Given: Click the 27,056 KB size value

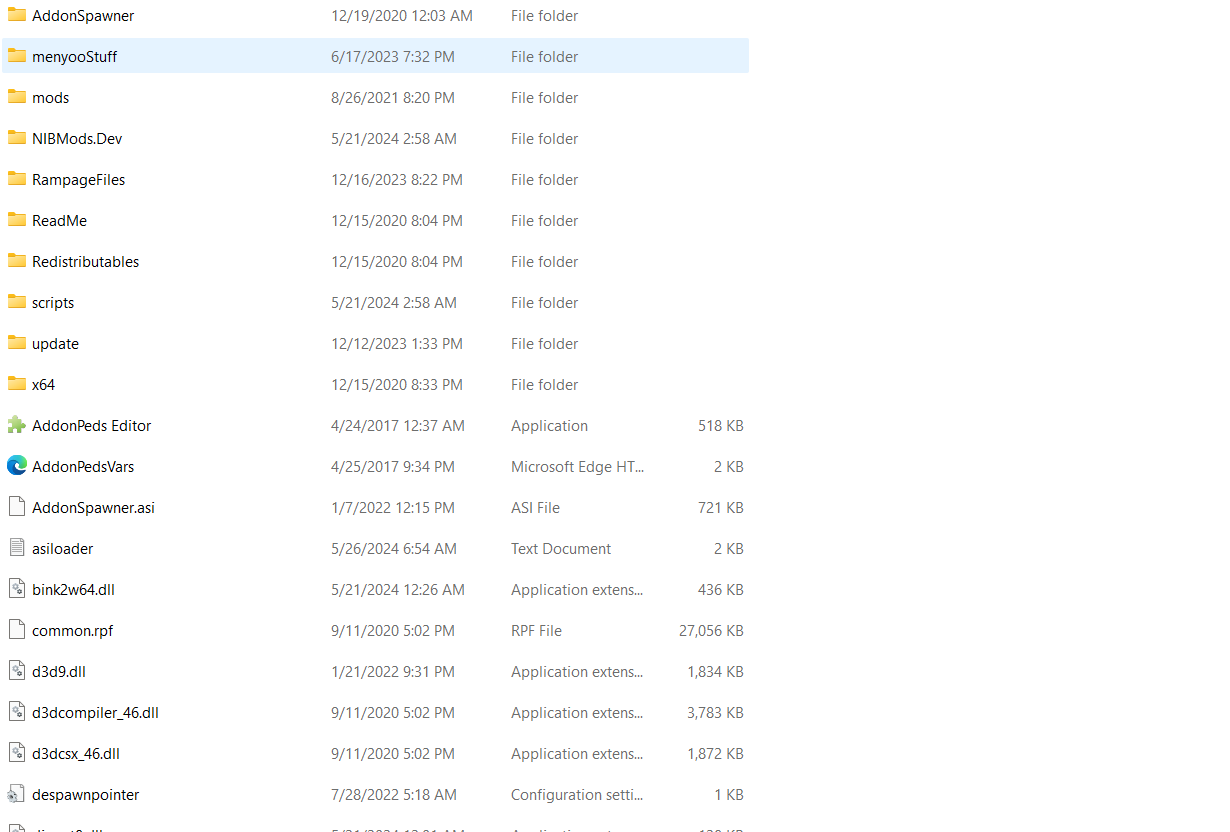Looking at the screenshot, I should (711, 631).
